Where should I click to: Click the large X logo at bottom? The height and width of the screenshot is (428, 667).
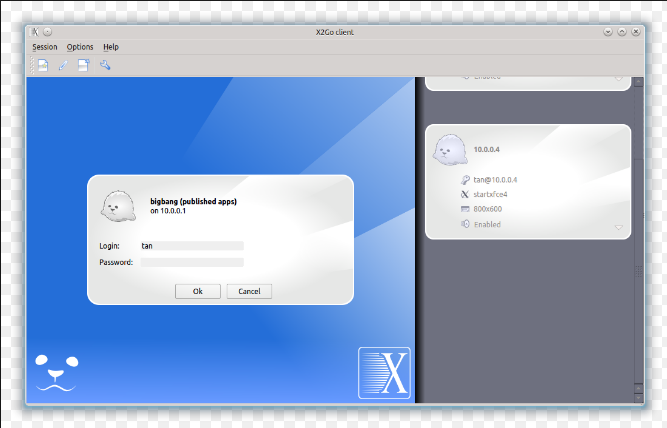click(384, 373)
